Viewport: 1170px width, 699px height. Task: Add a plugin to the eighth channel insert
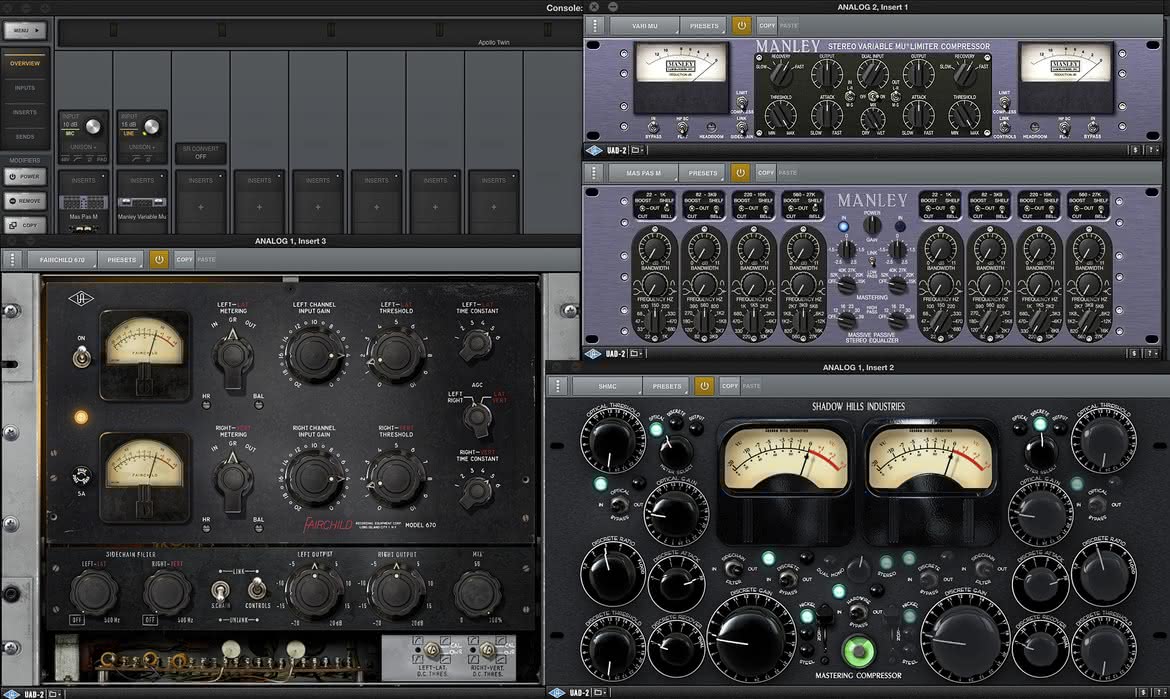pyautogui.click(x=493, y=207)
